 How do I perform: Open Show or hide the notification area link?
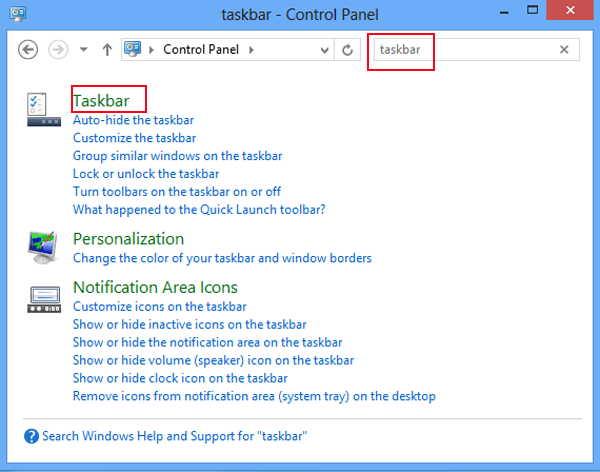click(208, 342)
